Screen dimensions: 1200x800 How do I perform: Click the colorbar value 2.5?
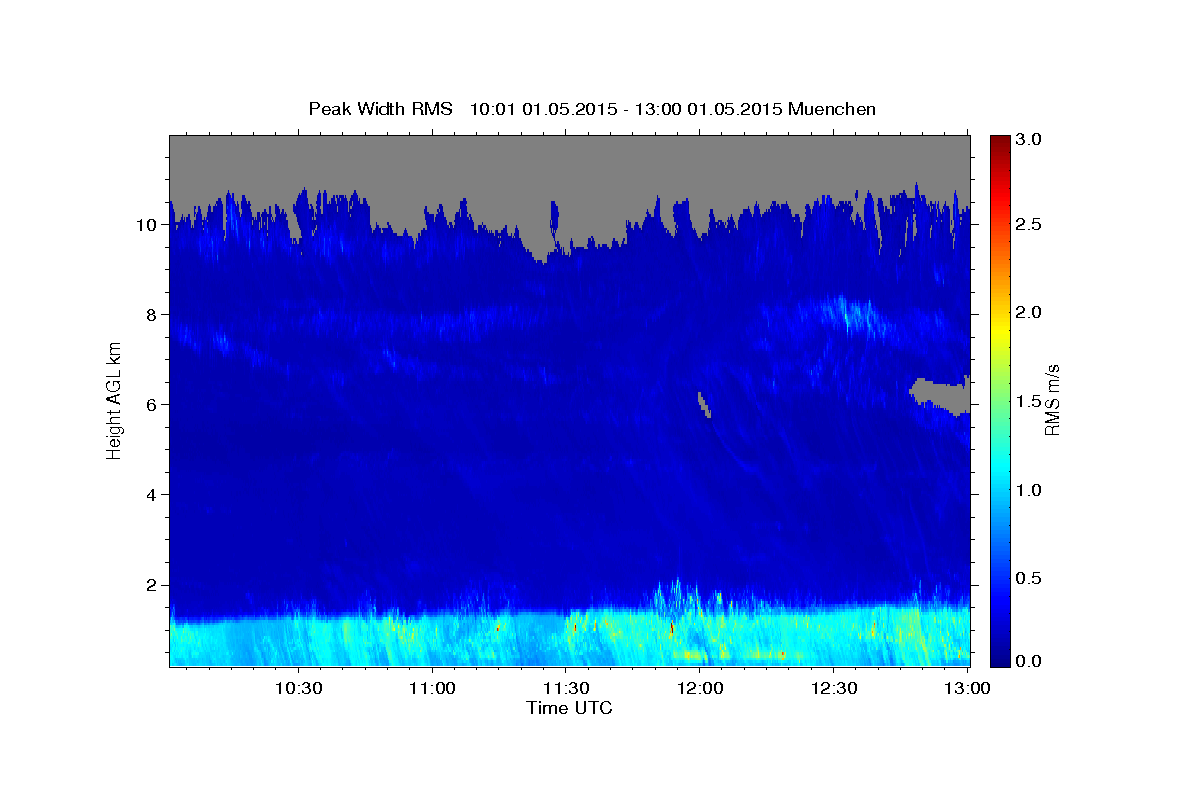click(1030, 225)
